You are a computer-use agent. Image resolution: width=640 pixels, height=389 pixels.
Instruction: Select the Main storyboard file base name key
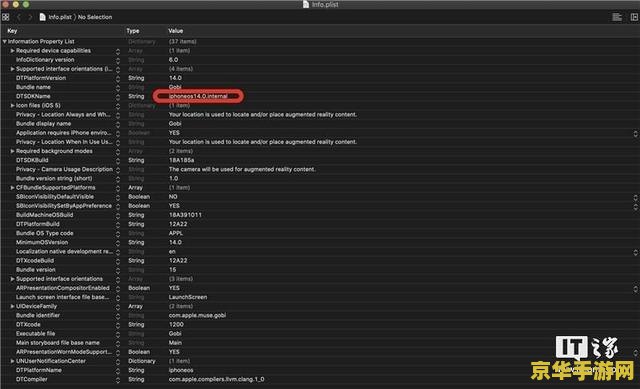(58, 343)
